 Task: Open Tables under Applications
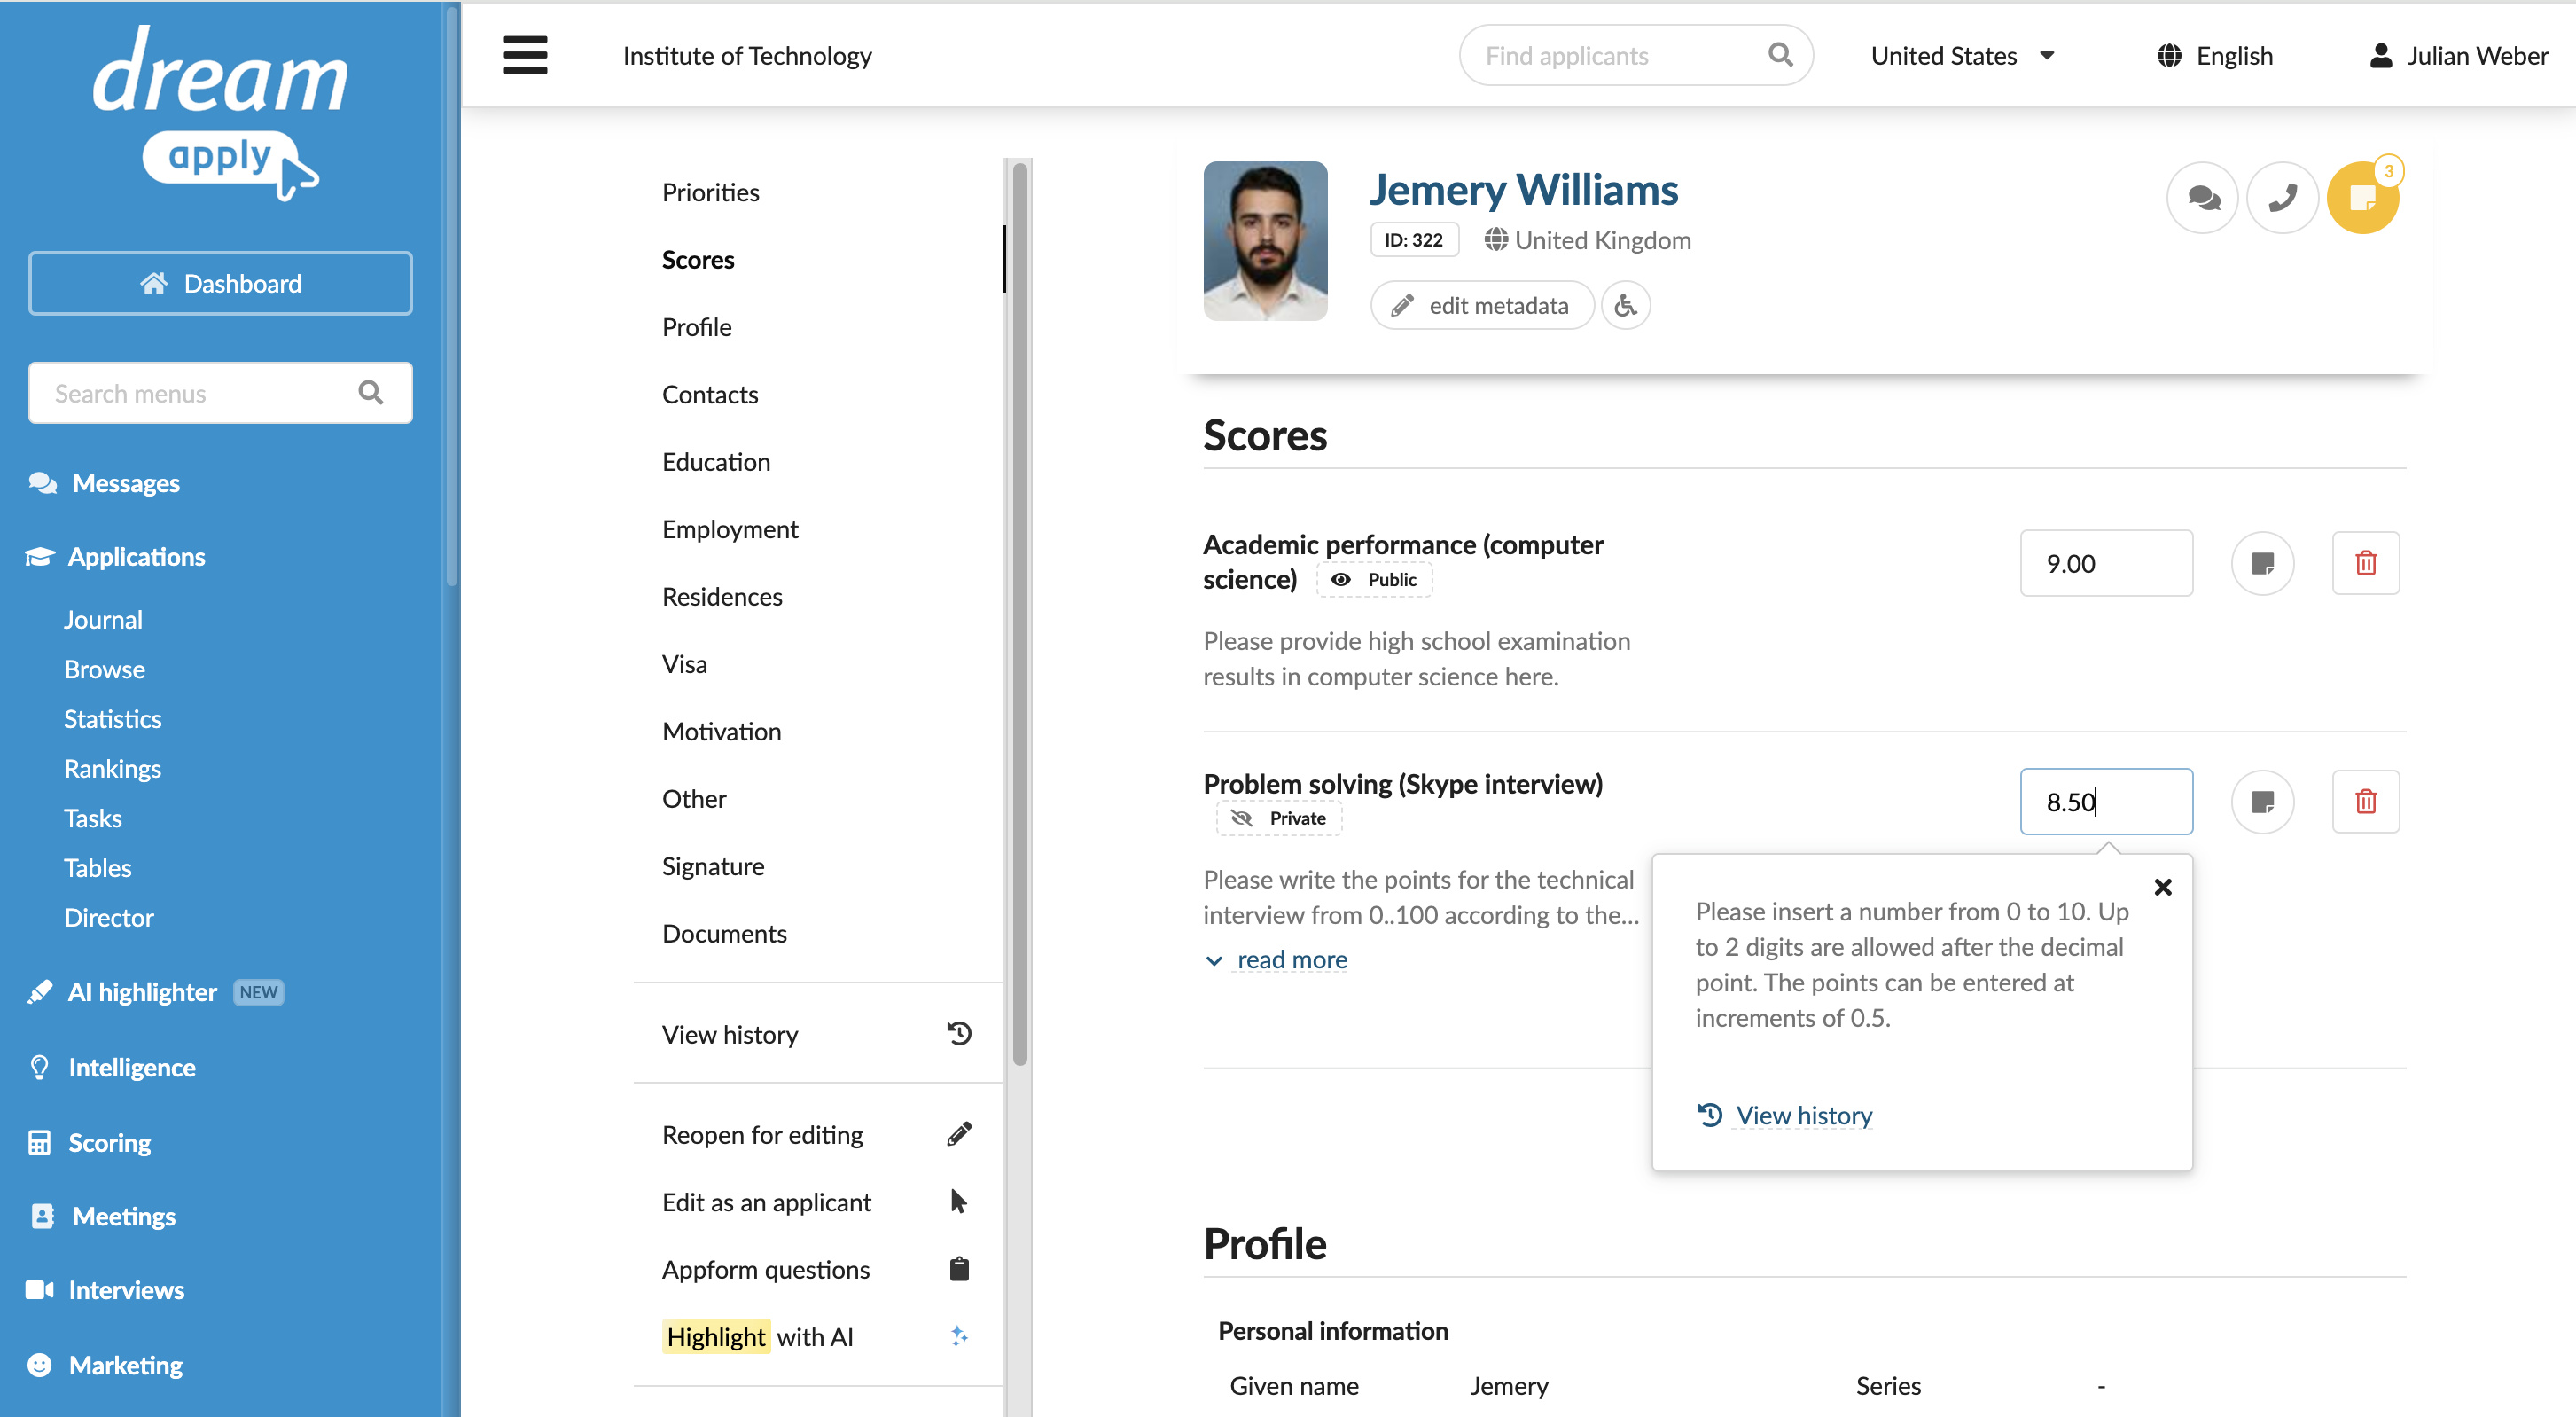click(97, 867)
